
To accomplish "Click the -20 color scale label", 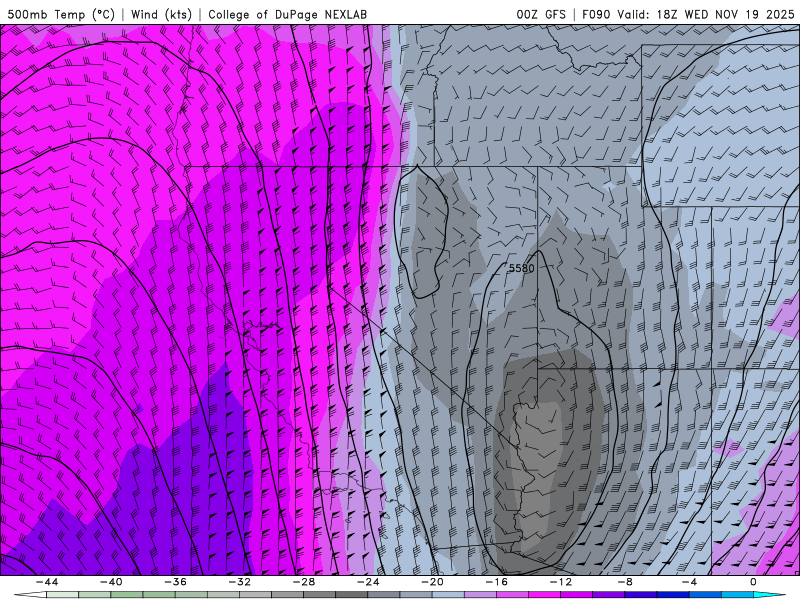I will coord(432,582).
